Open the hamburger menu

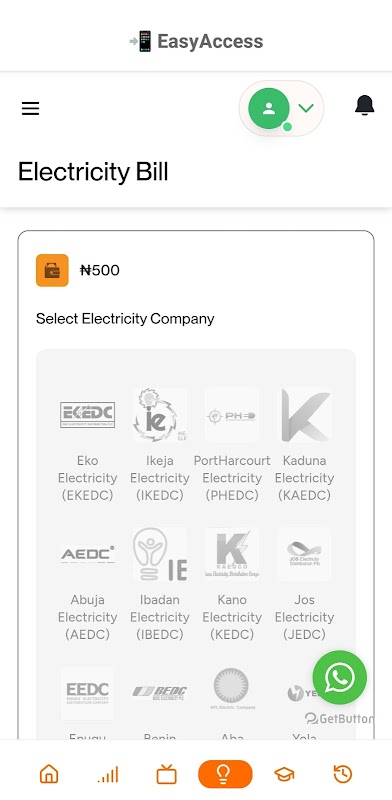tap(30, 108)
